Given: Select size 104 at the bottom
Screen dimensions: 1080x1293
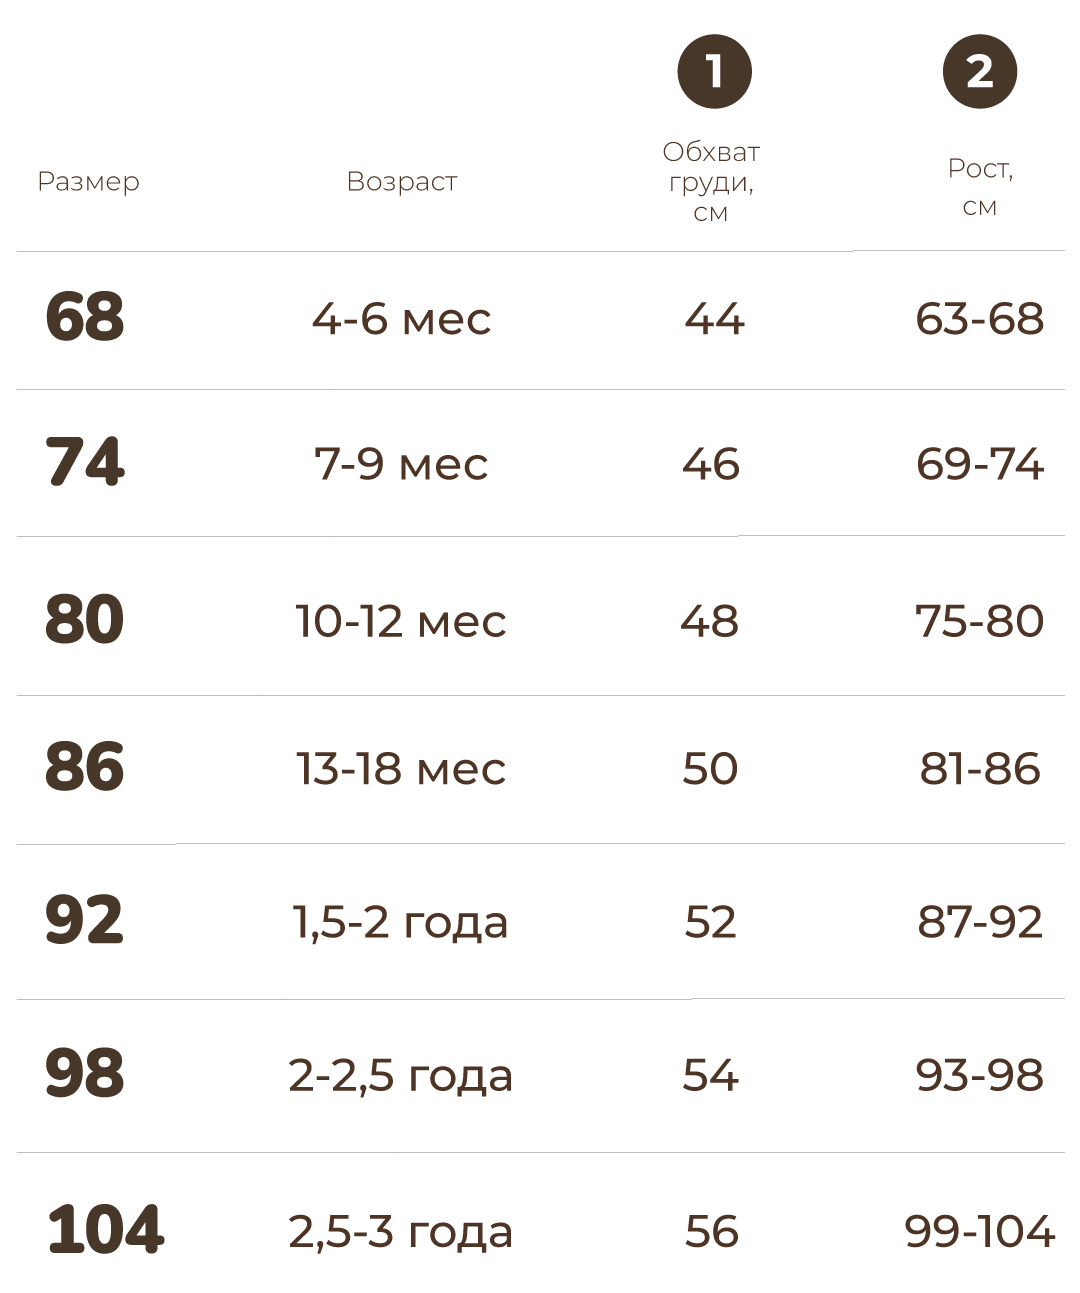Looking at the screenshot, I should [106, 1229].
